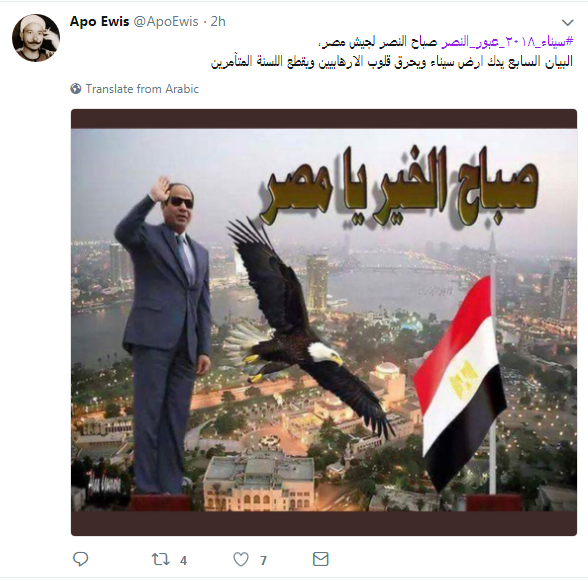Screen dimensions: 588x581
Task: Click the globe icon beside Translate
Action: point(76,89)
